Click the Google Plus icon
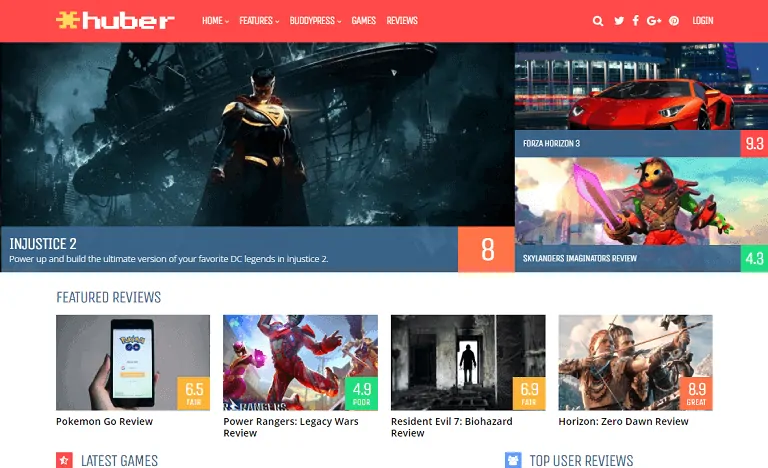The width and height of the screenshot is (768, 468). click(654, 21)
